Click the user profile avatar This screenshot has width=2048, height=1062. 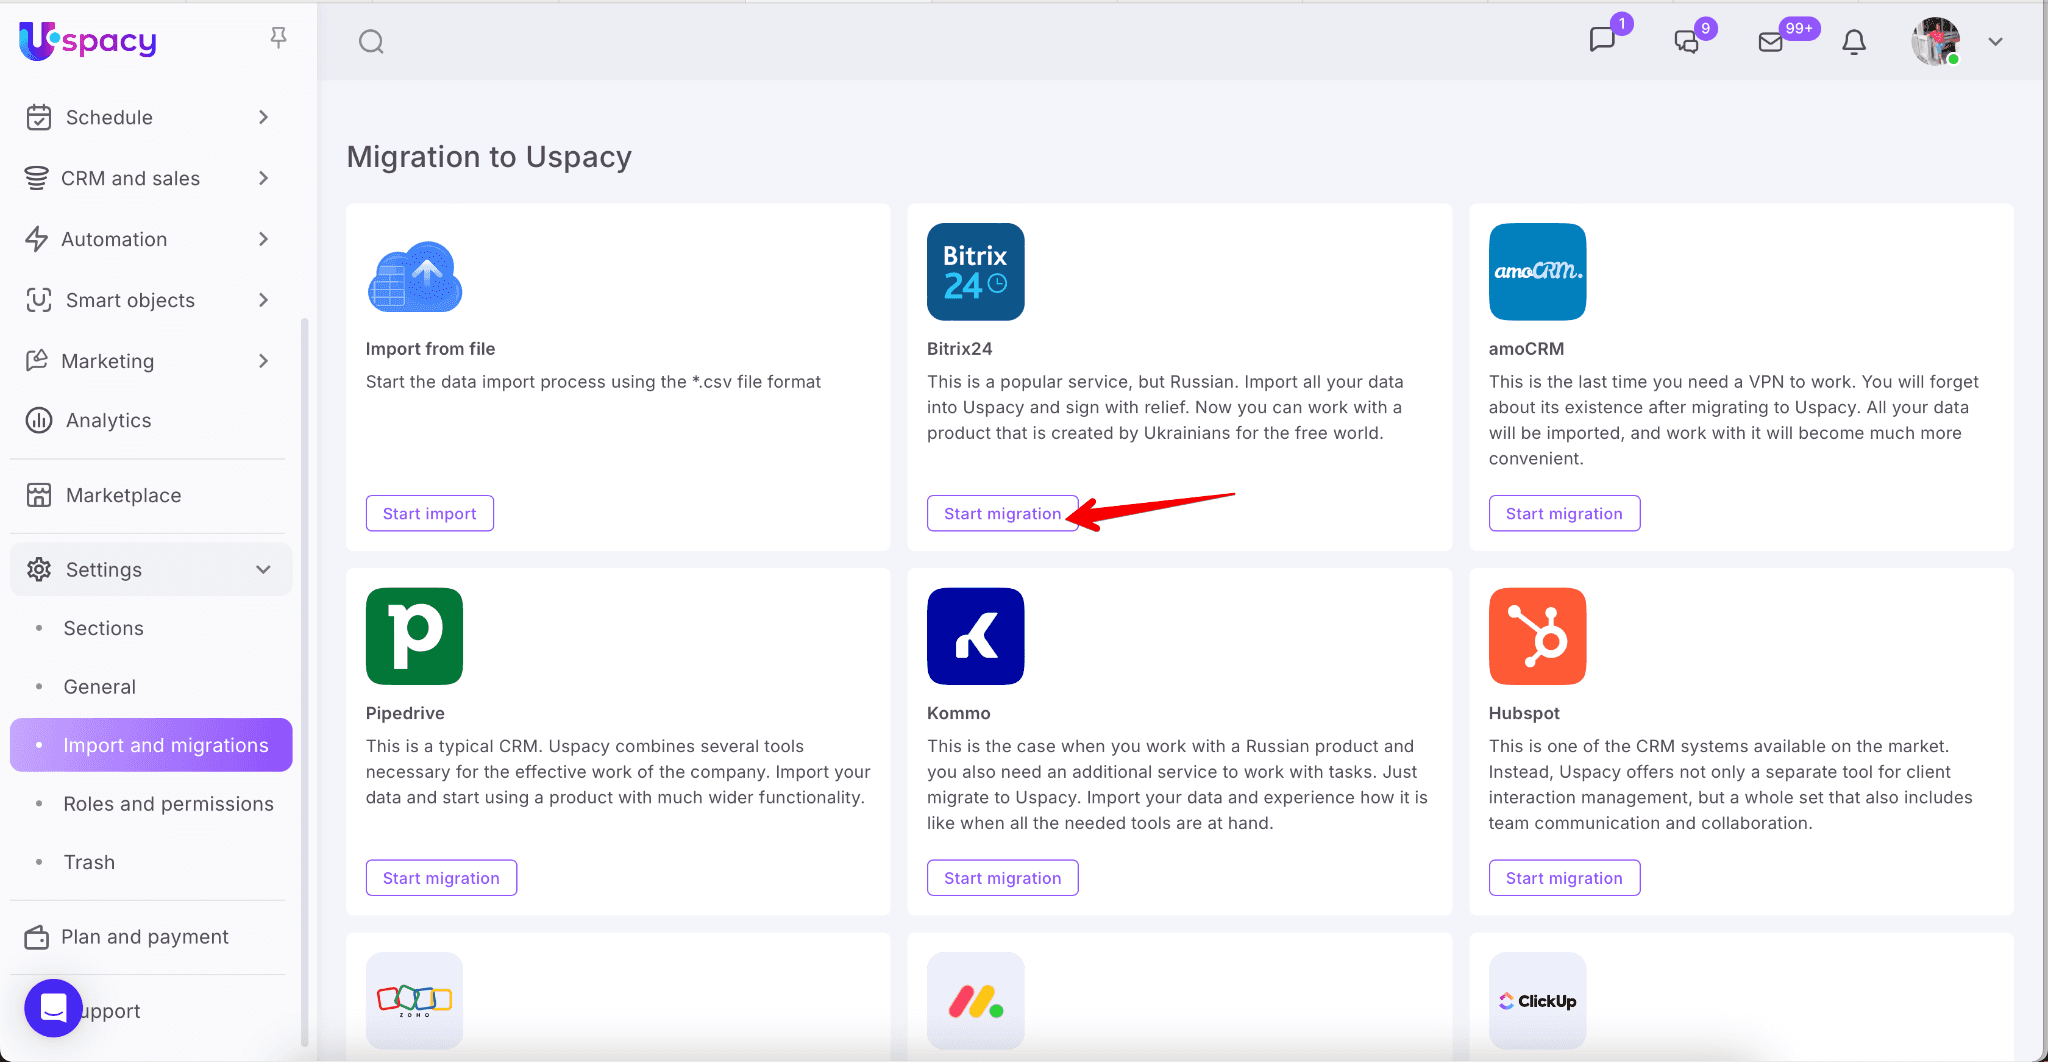click(1935, 42)
